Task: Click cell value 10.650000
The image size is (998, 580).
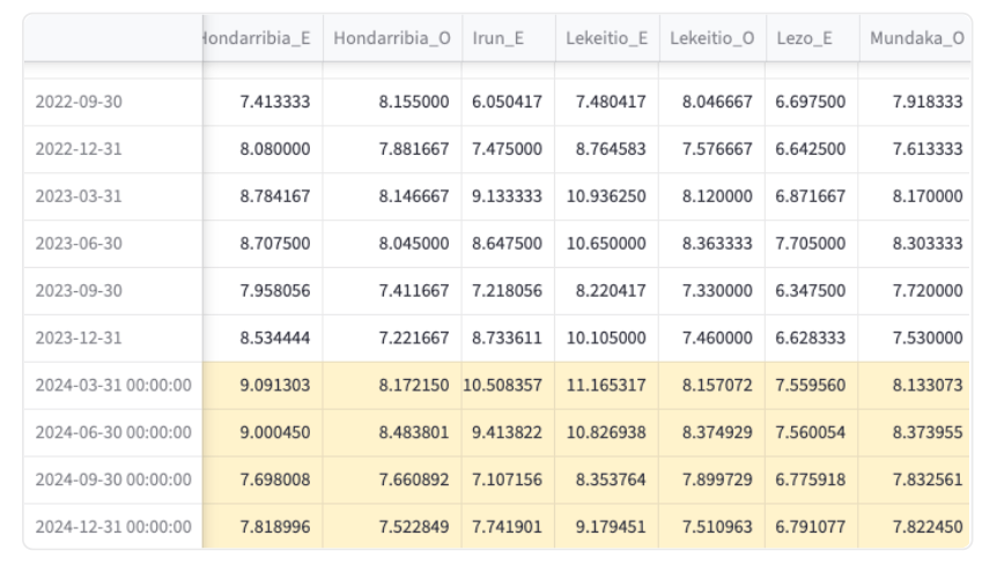Action: (607, 243)
